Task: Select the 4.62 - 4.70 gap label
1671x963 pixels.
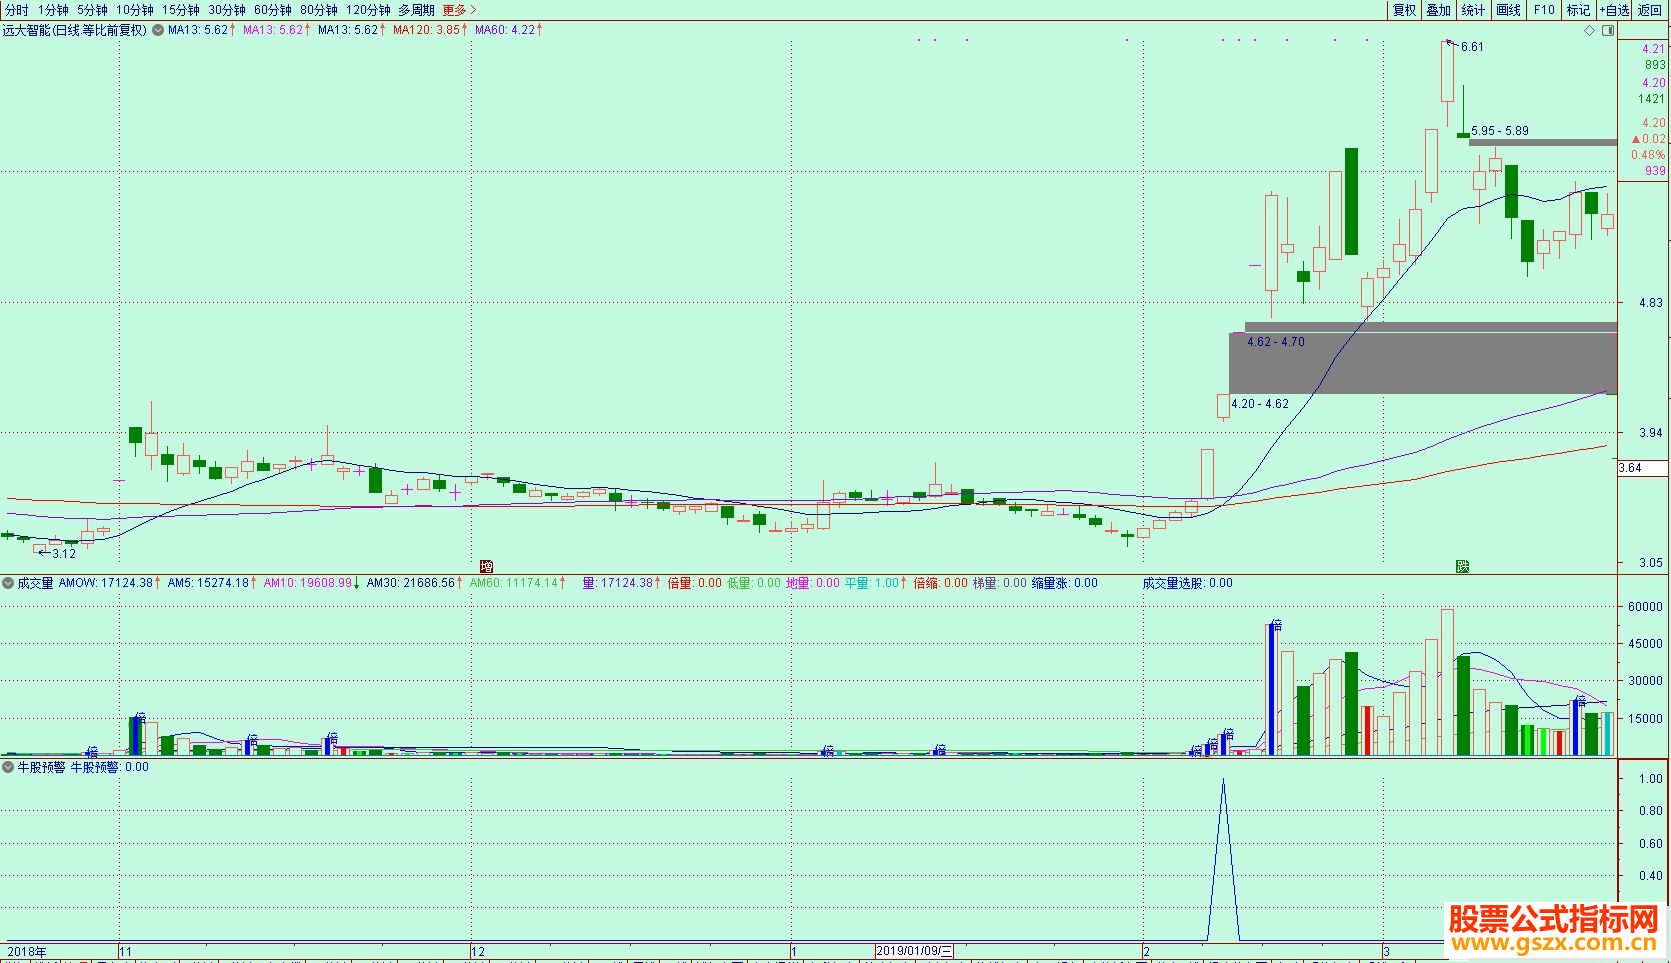Action: (x=1276, y=342)
